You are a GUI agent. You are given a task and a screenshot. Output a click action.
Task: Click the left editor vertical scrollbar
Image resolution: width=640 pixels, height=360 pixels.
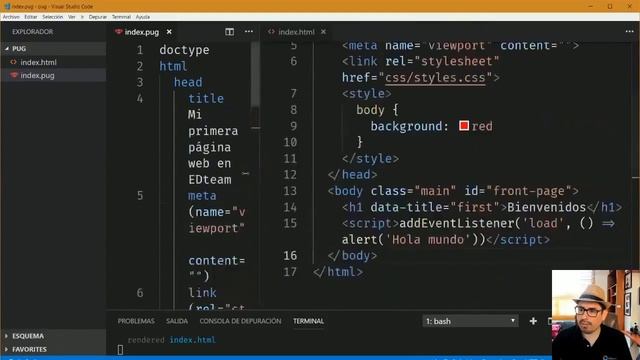coord(255,73)
